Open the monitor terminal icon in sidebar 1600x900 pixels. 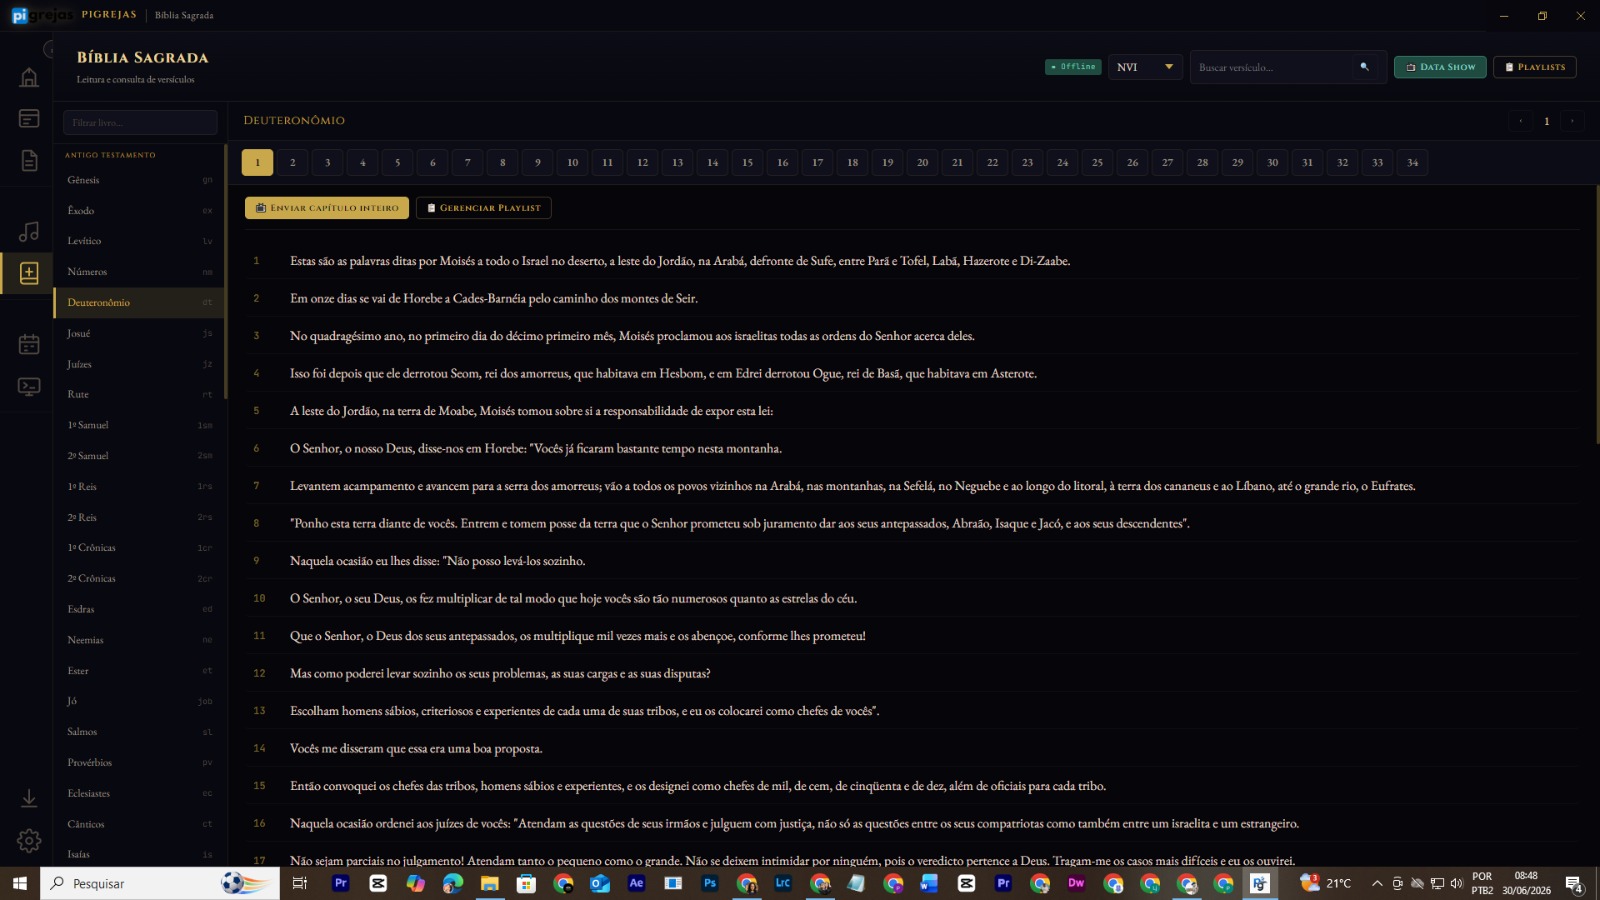tap(29, 386)
